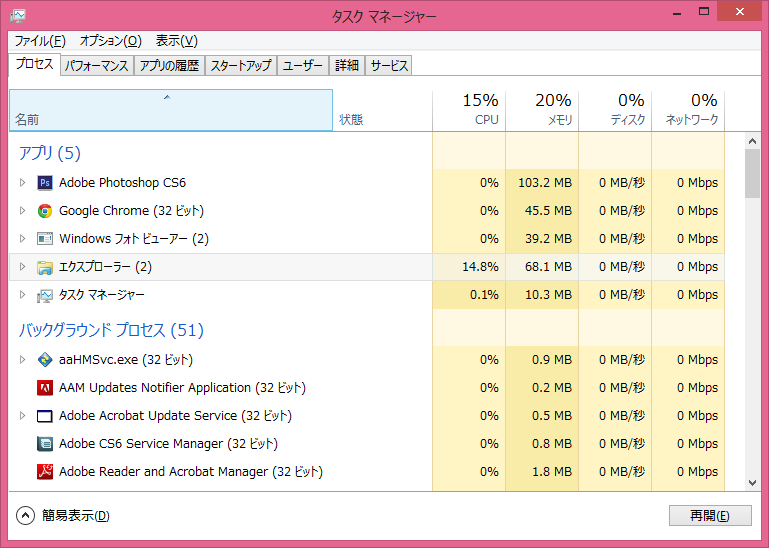The width and height of the screenshot is (769, 548).
Task: Click the Adobe Acrobat Update Service icon
Action: pyautogui.click(x=45, y=416)
